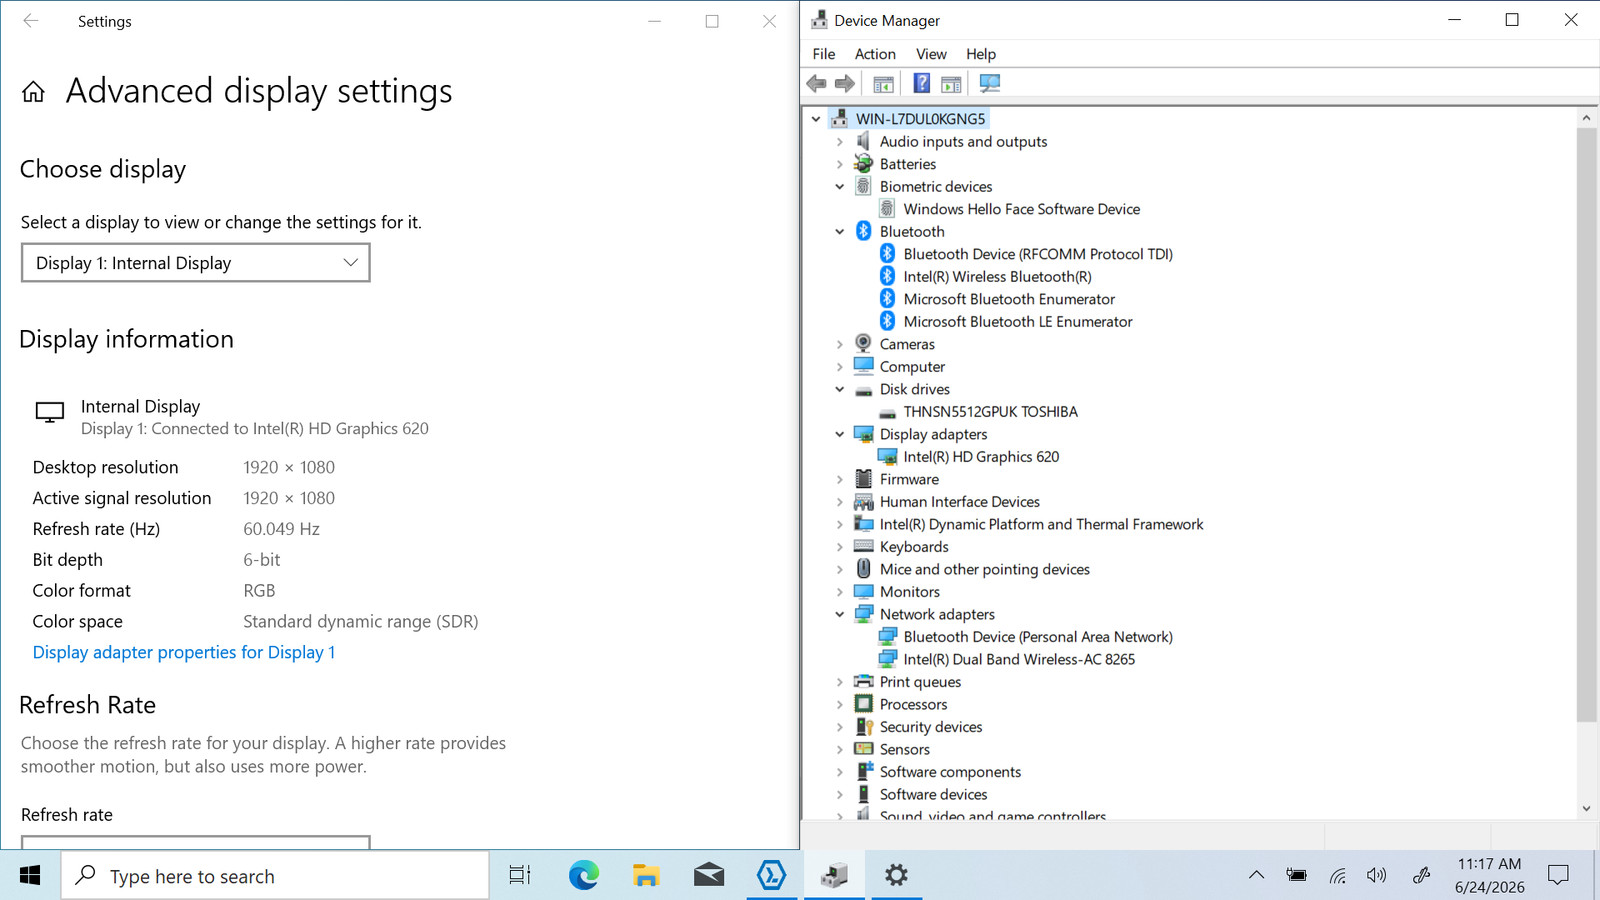
Task: Click the Start button
Action: point(30,876)
